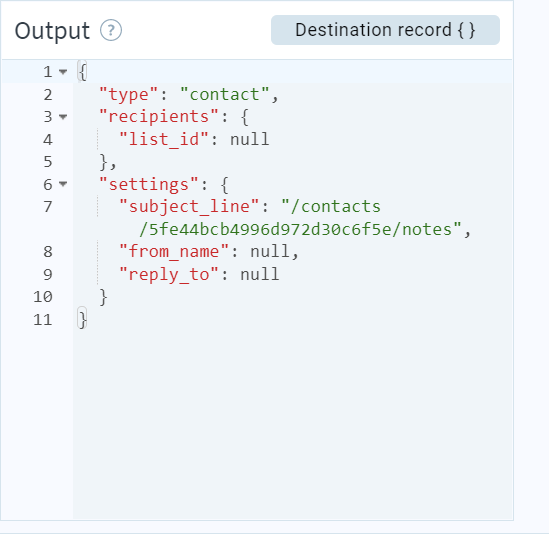This screenshot has height=534, width=549.
Task: Click the Destination record button
Action: coord(385,30)
